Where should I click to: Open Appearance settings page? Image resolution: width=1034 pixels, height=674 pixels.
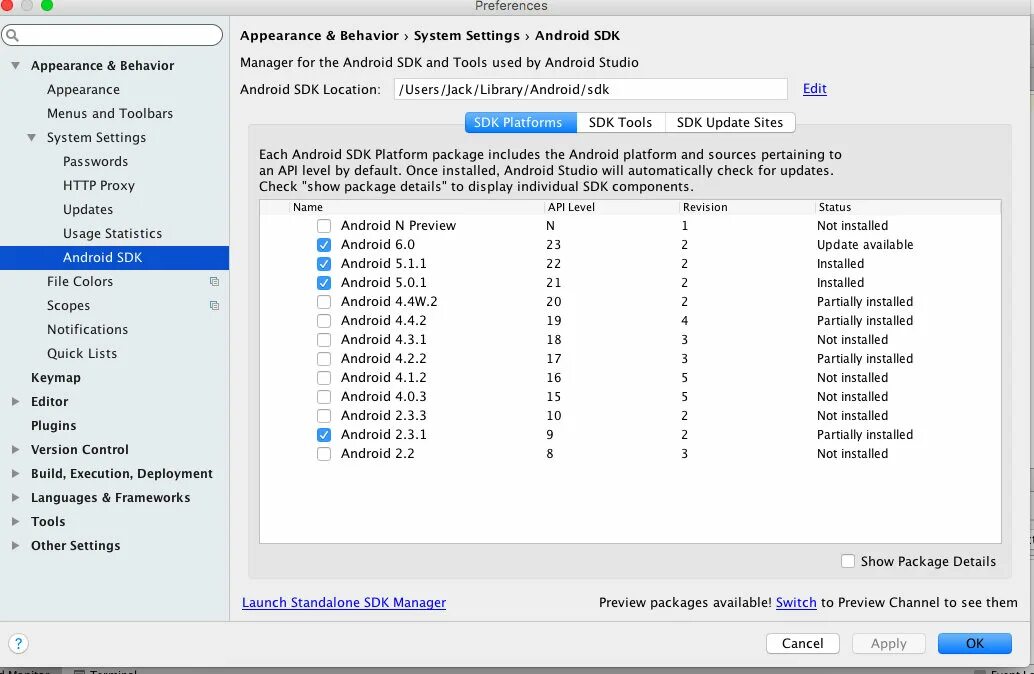point(83,89)
